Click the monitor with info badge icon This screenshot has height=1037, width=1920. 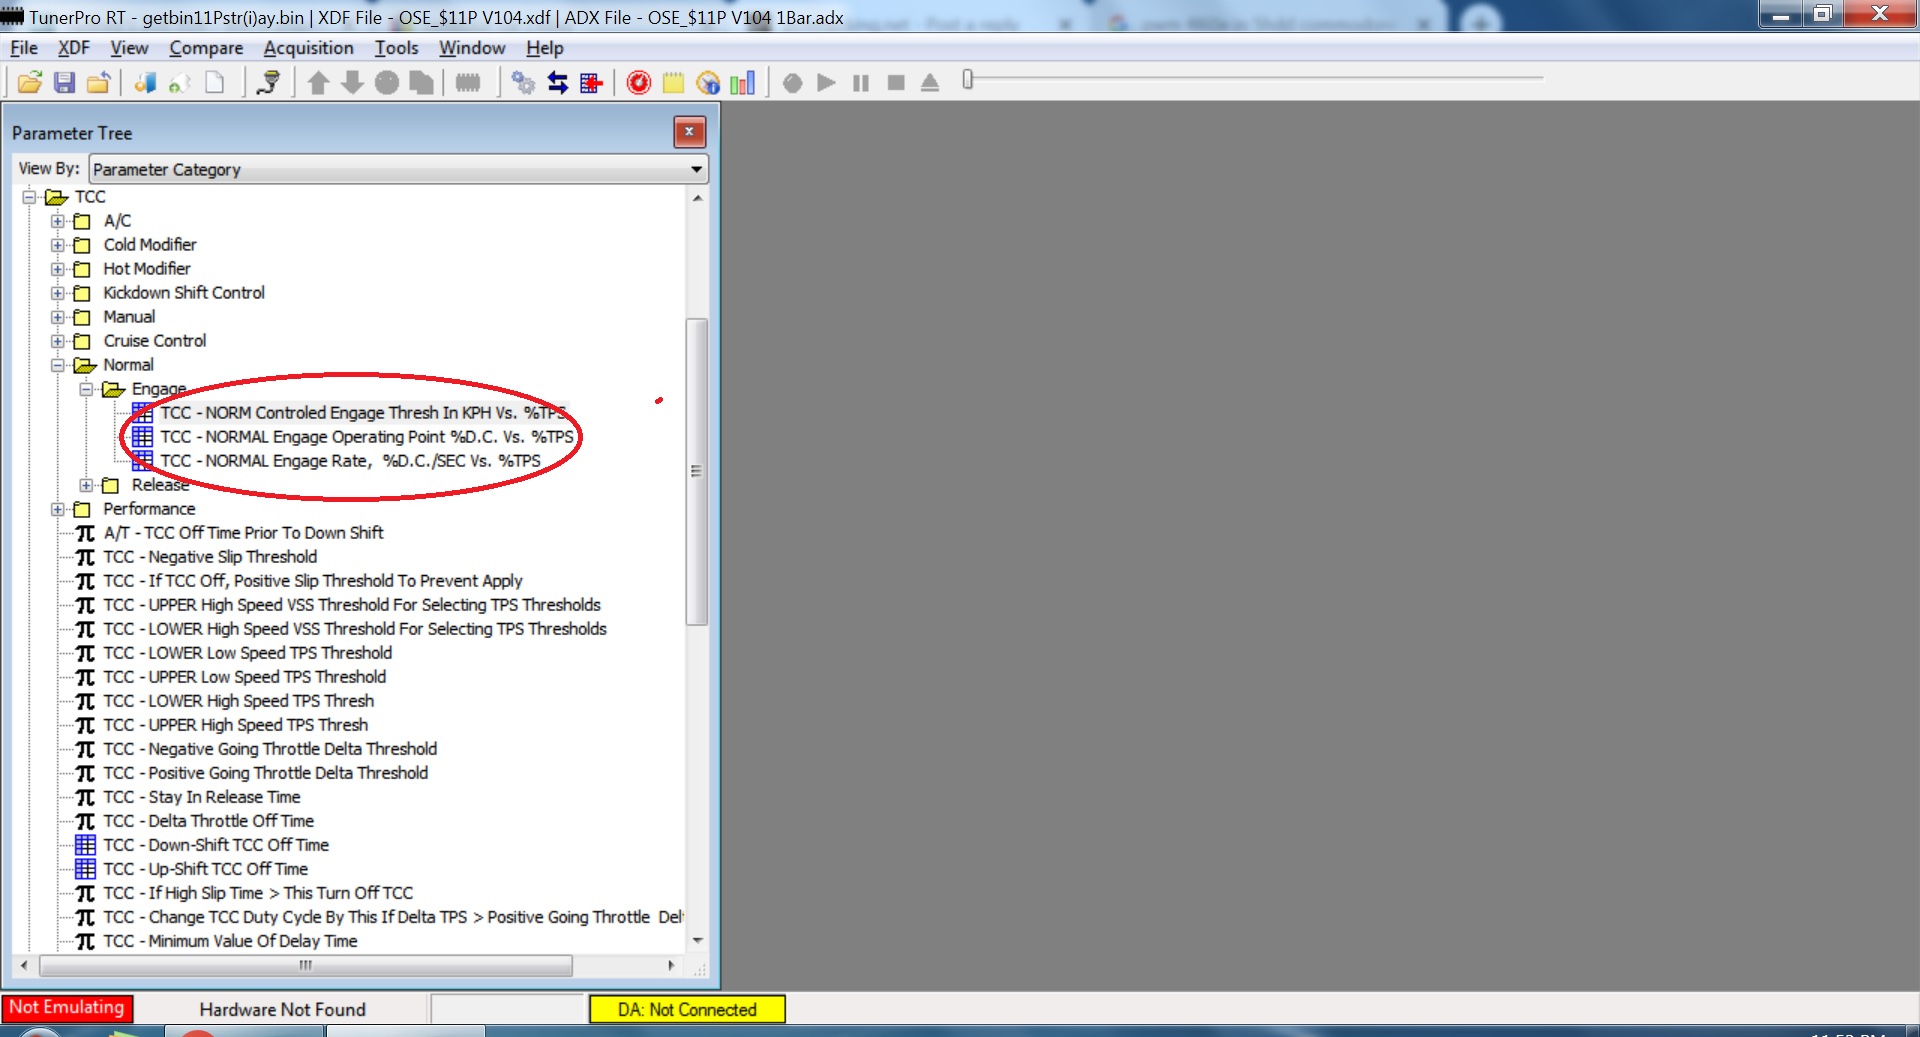coord(708,83)
